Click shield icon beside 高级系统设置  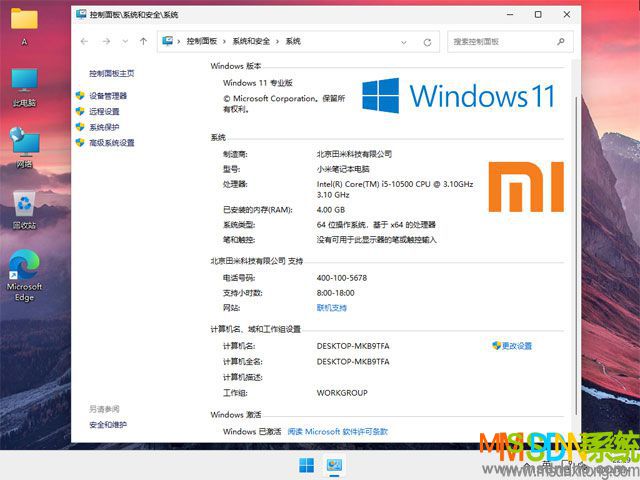tap(80, 142)
